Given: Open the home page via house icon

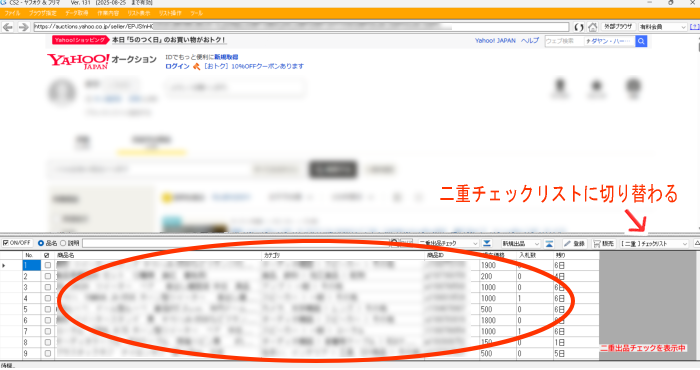Looking at the screenshot, I should point(592,27).
